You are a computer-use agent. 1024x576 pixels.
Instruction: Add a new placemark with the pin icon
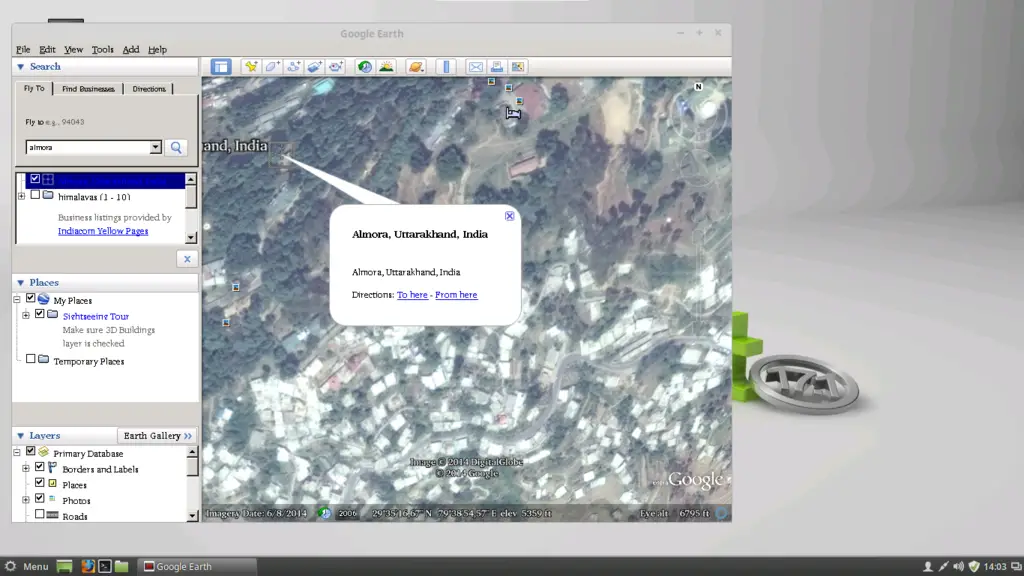251,67
